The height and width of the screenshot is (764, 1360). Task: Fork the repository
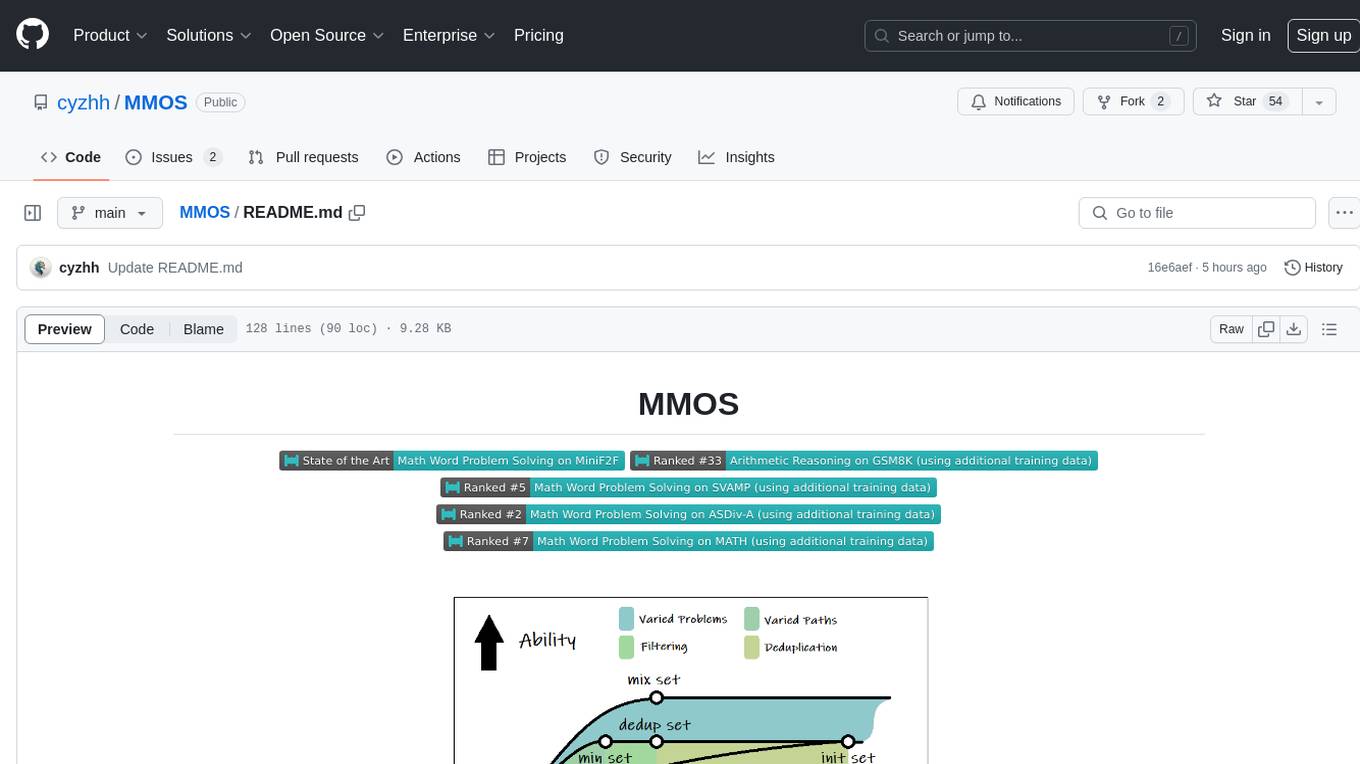tap(1133, 102)
